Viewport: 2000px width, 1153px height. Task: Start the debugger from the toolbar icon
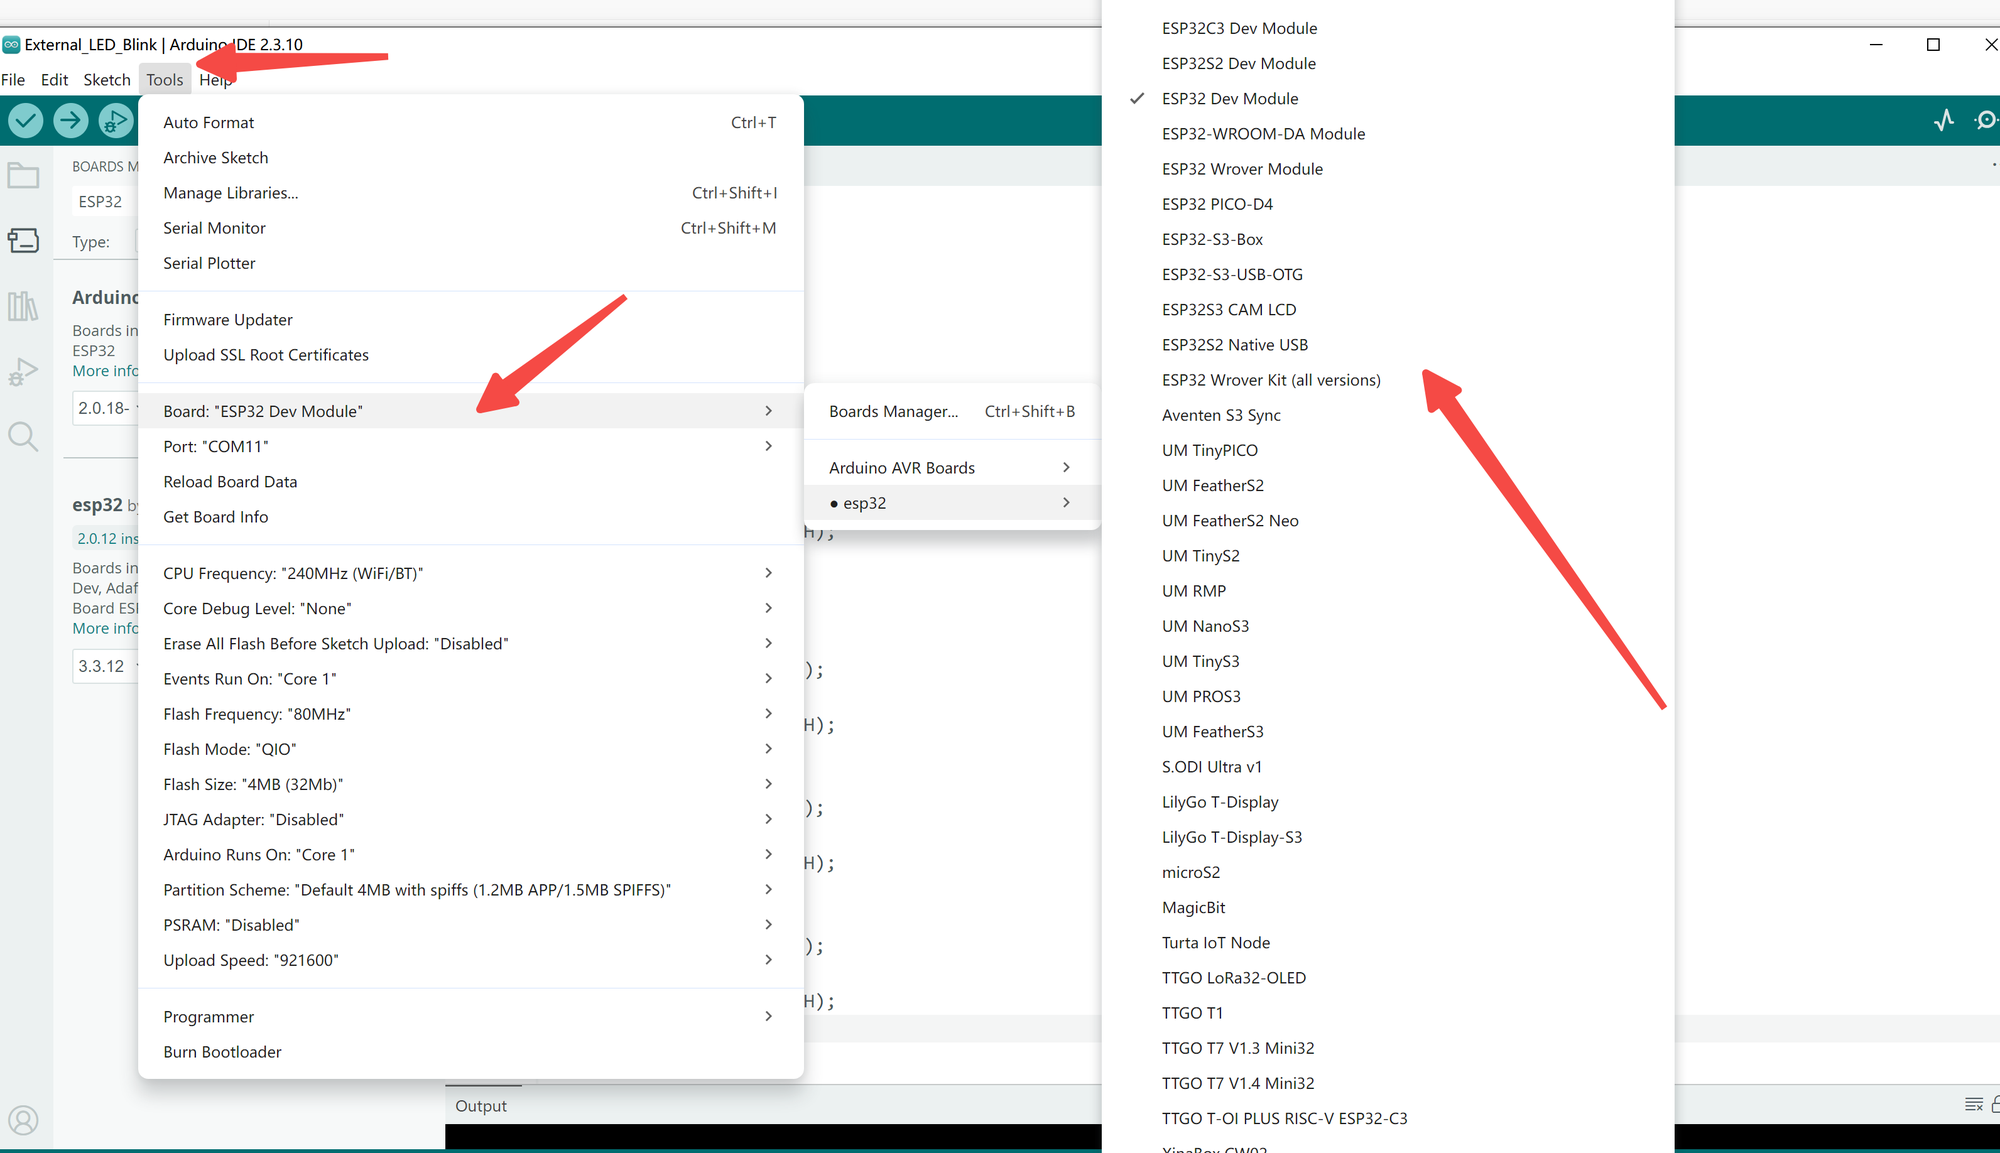[x=115, y=121]
